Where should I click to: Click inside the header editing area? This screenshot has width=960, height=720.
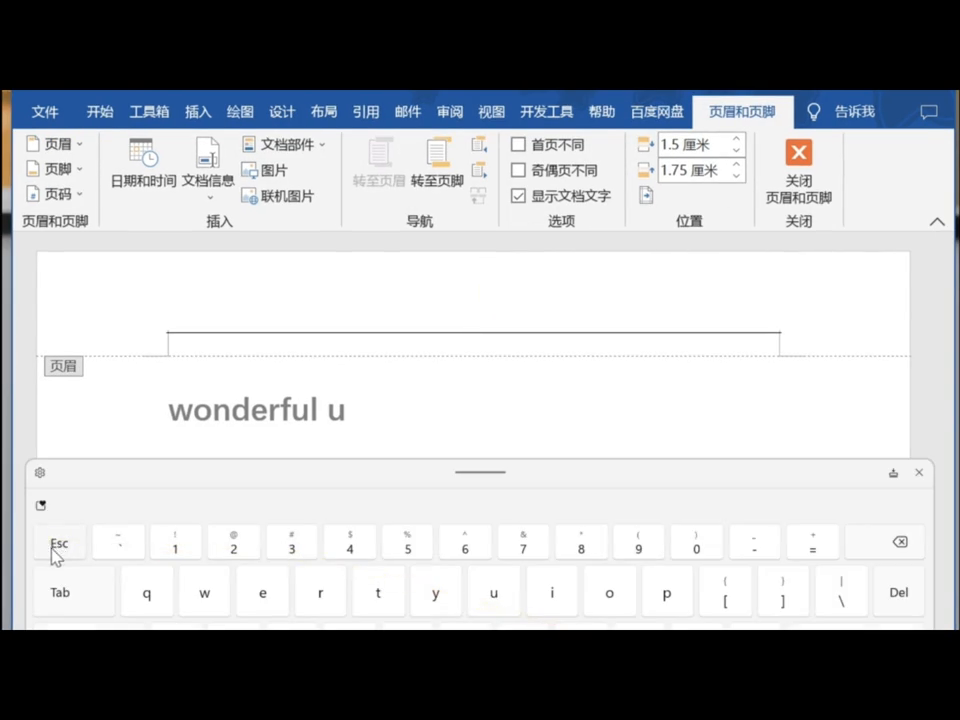coord(473,344)
